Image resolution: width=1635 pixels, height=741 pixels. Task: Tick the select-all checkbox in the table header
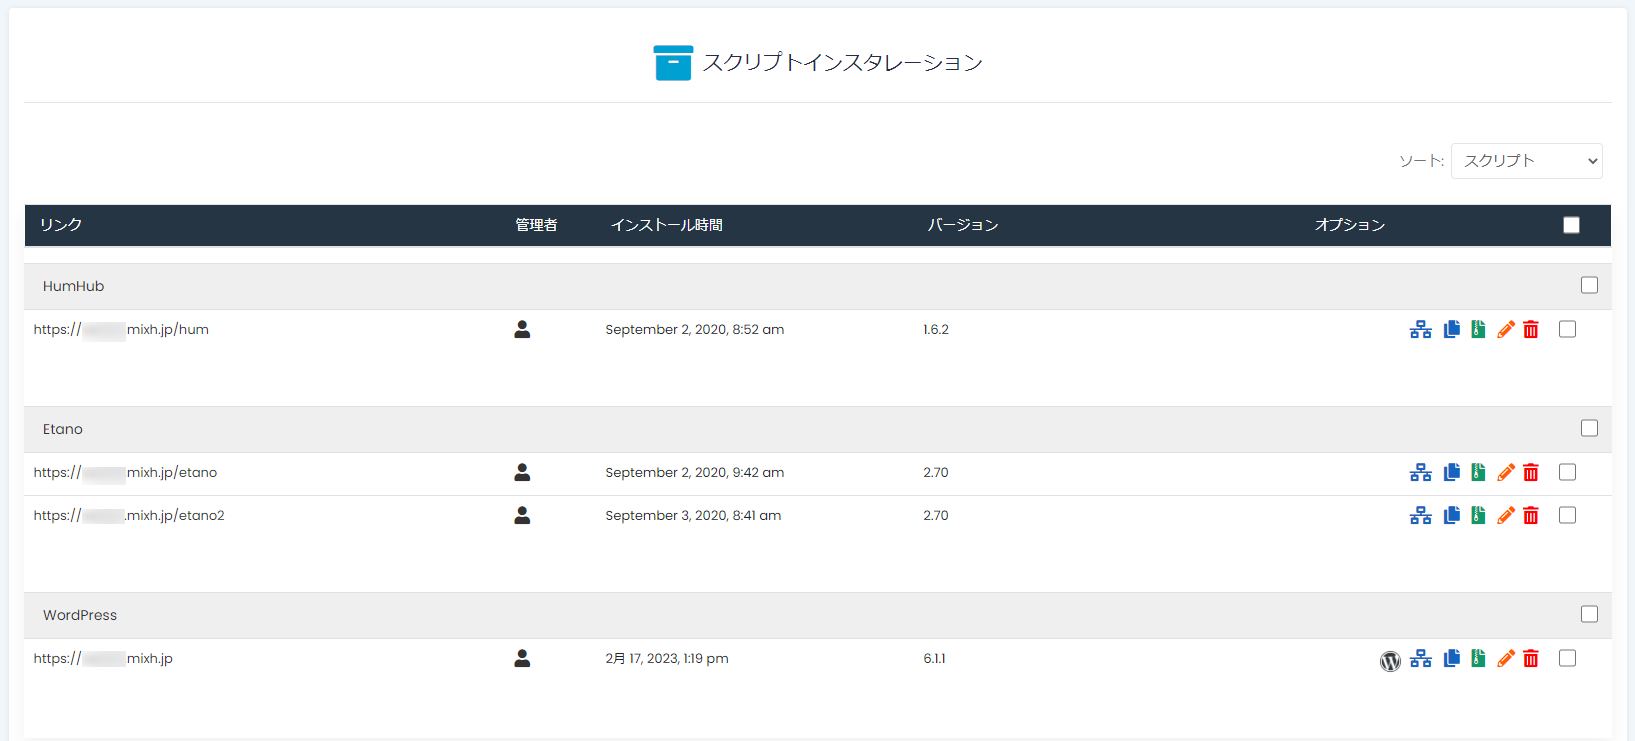click(1571, 225)
